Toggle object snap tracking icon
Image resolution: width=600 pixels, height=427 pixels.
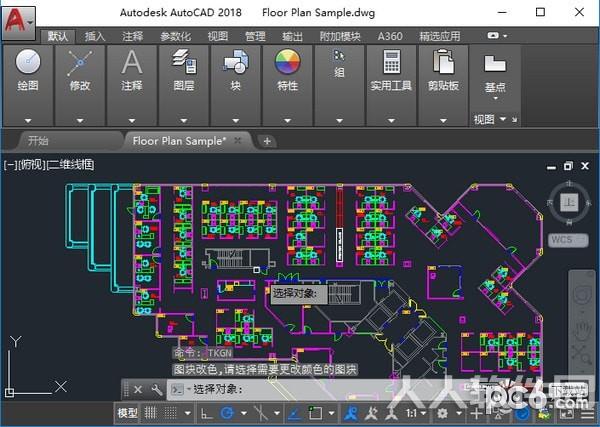[x=294, y=414]
